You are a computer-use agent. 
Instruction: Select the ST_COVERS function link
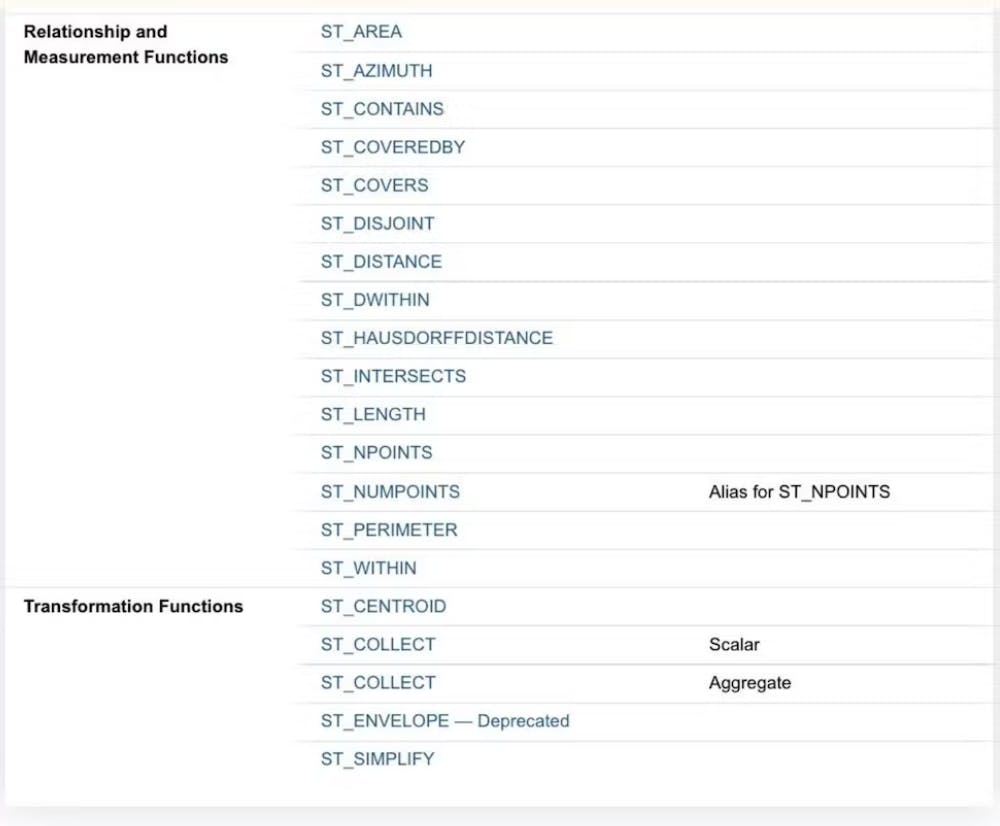(374, 185)
